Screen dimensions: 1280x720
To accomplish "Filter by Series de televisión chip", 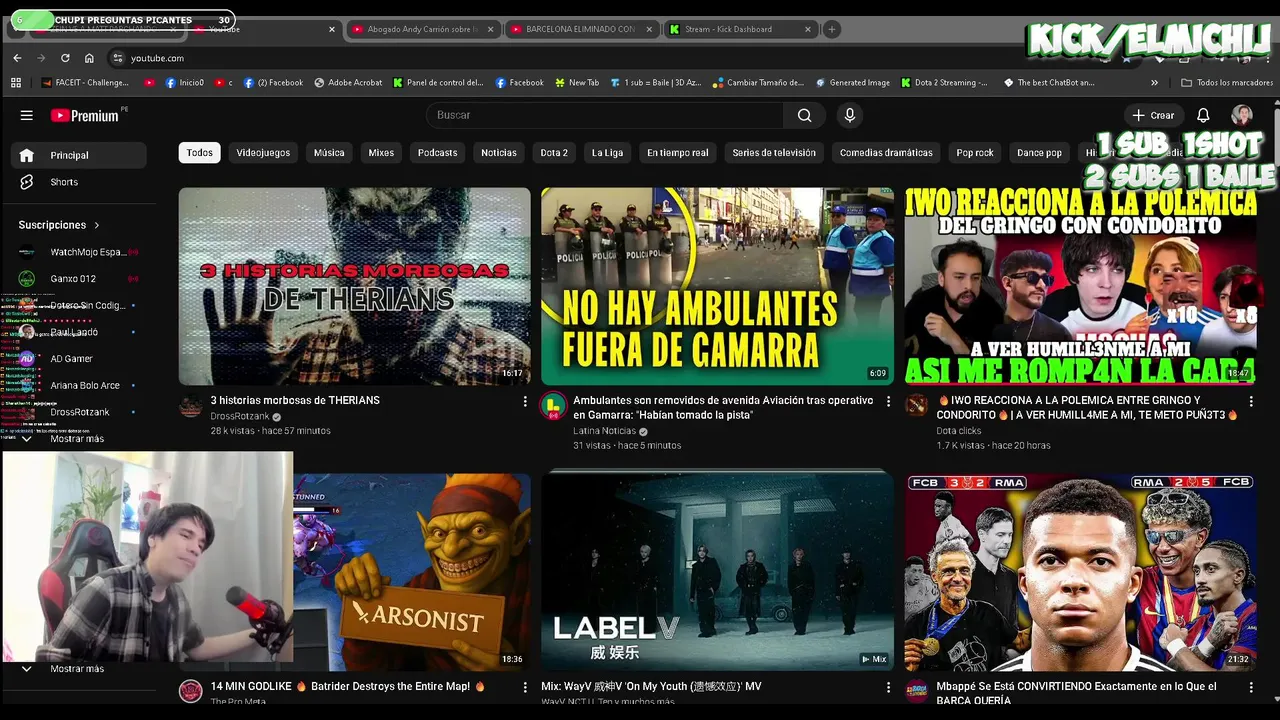I will pyautogui.click(x=774, y=153).
